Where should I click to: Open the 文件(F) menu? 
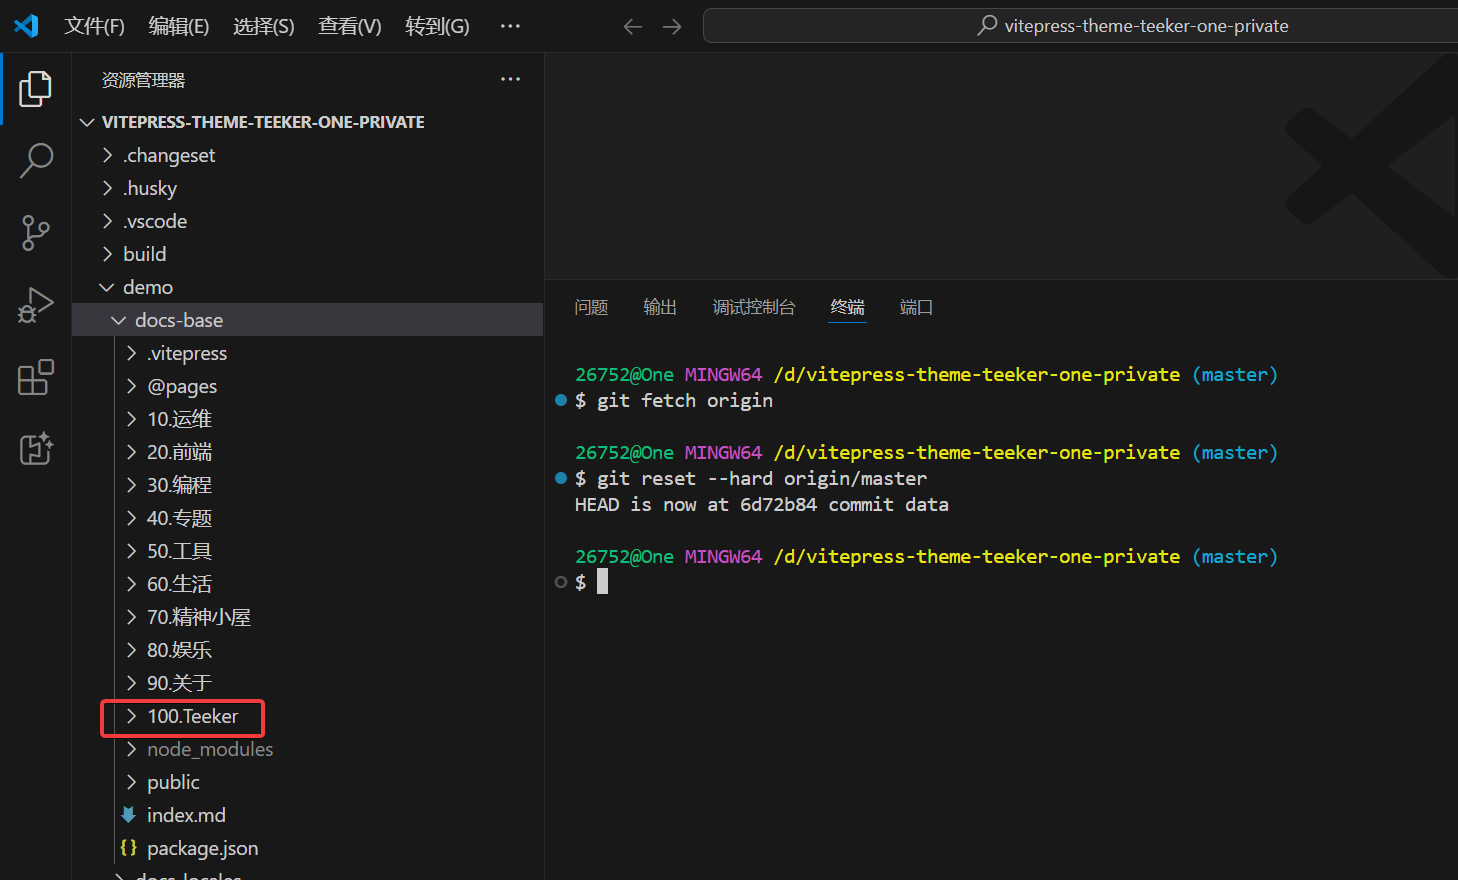(94, 26)
